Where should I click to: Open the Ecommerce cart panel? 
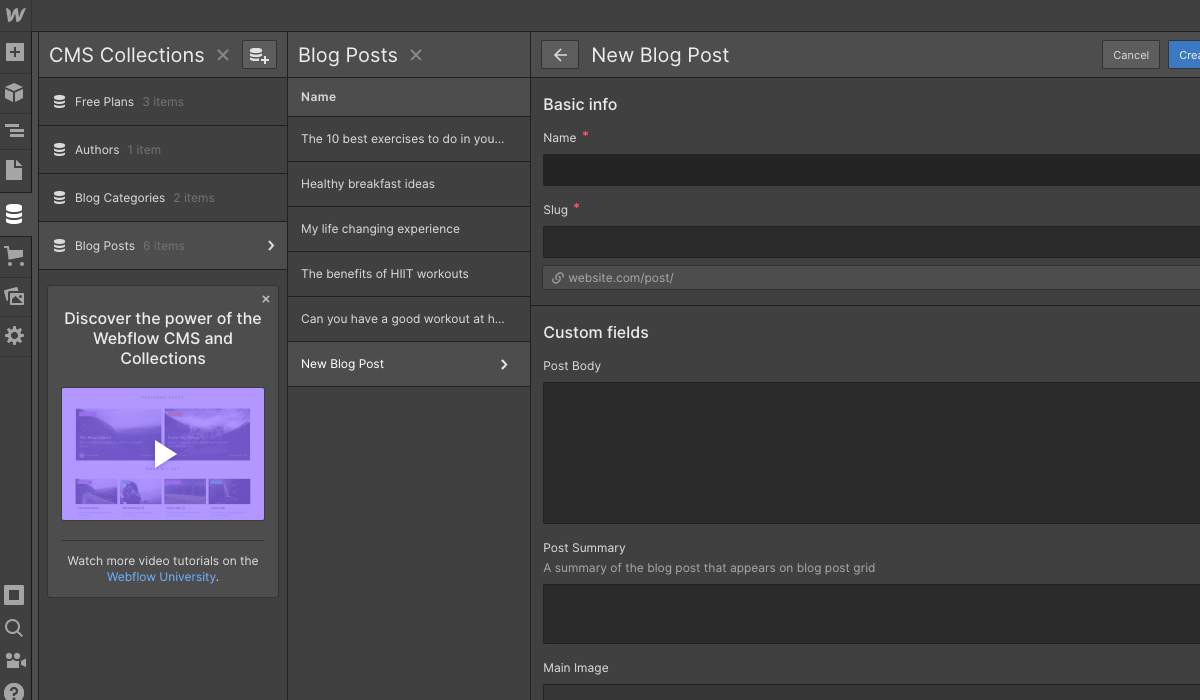14,256
